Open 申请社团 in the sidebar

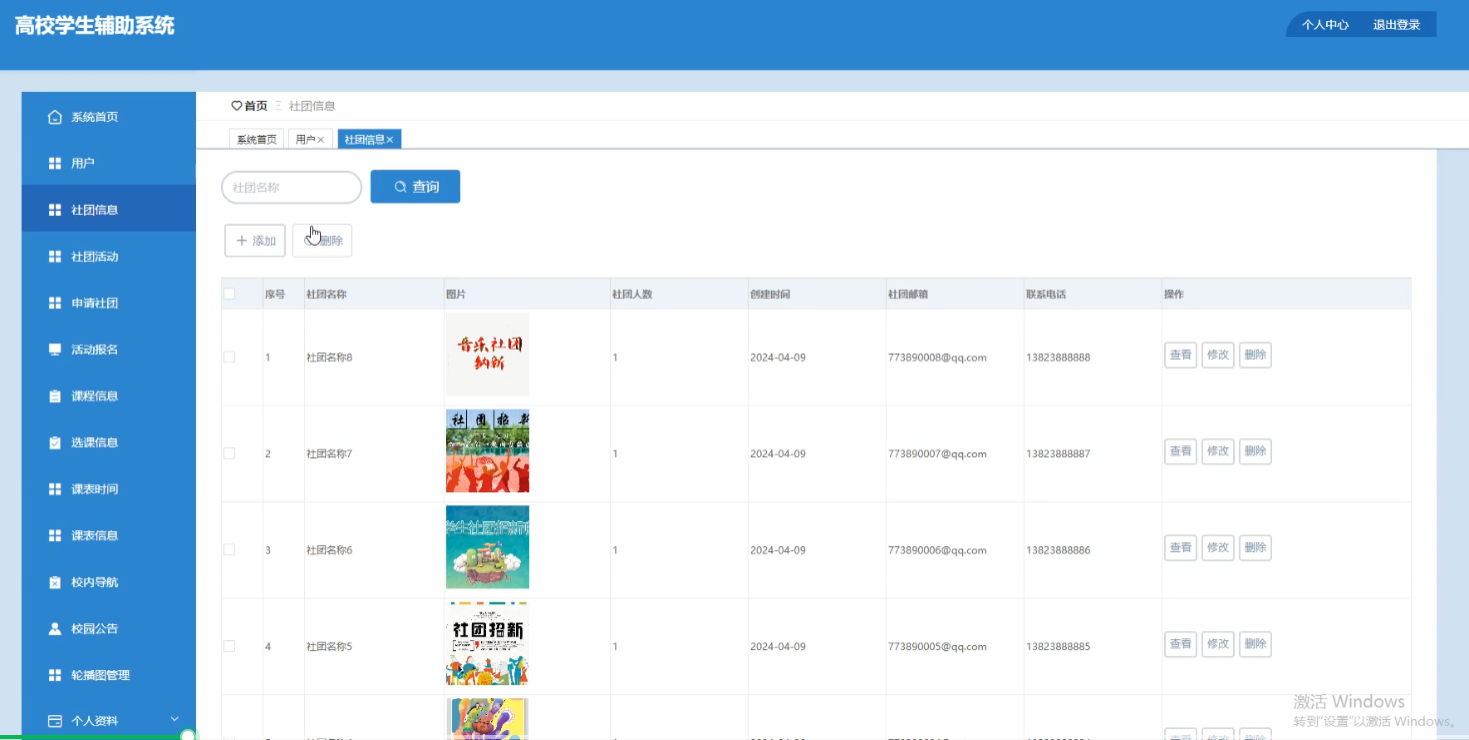[x=109, y=303]
